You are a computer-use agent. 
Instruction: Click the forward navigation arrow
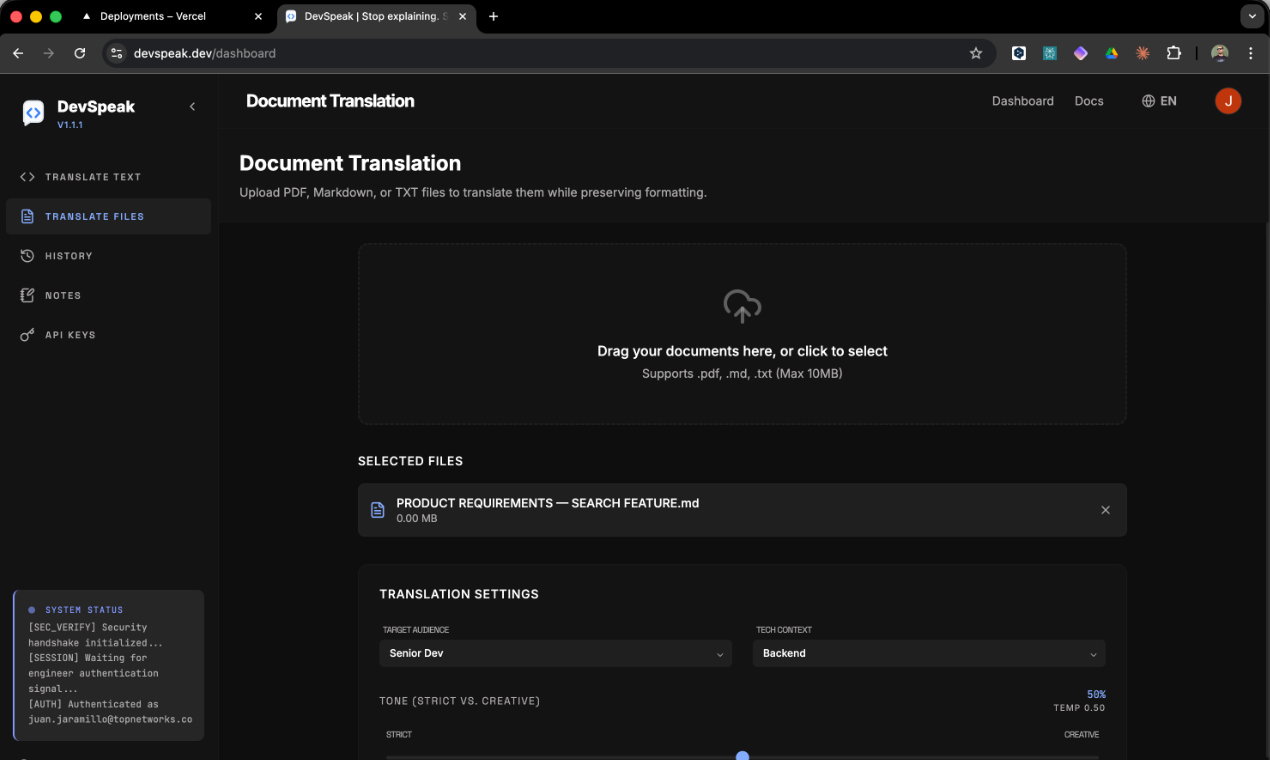[x=49, y=53]
